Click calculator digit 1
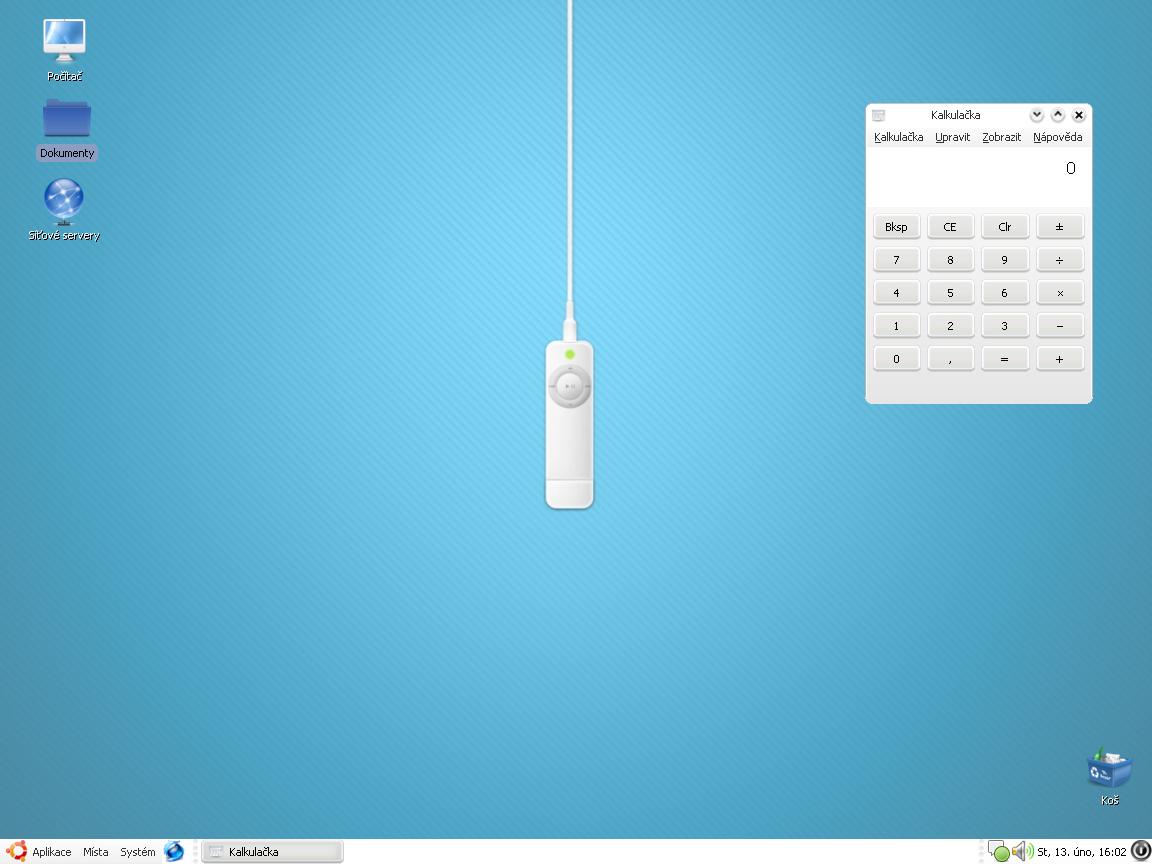Viewport: 1152px width, 864px height. coord(896,325)
